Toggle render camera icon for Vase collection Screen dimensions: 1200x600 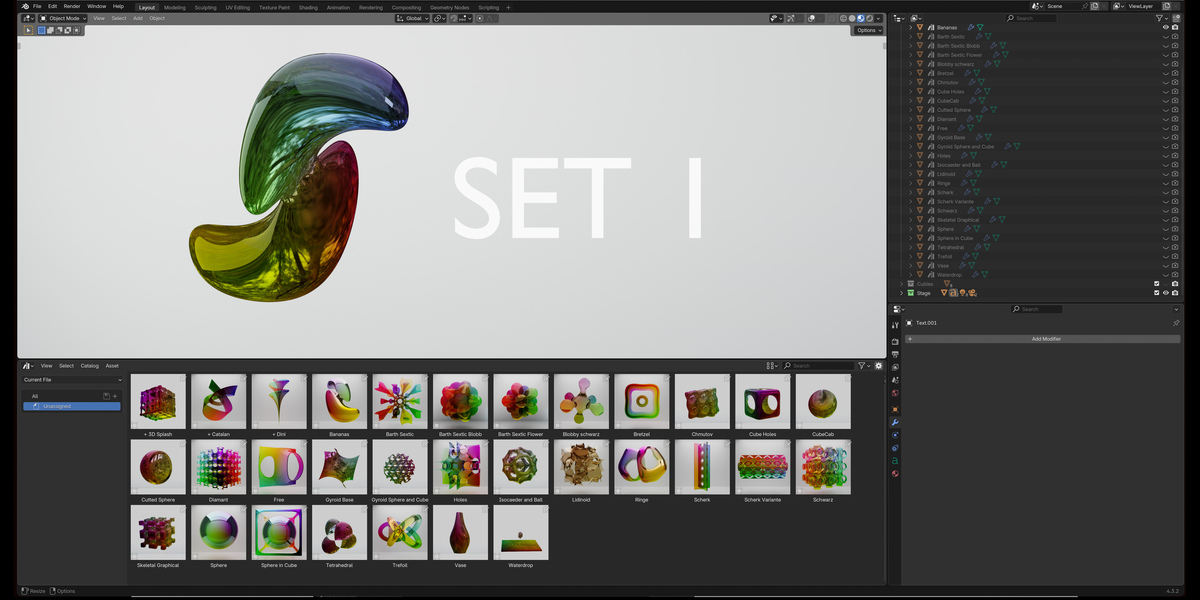coord(1175,265)
